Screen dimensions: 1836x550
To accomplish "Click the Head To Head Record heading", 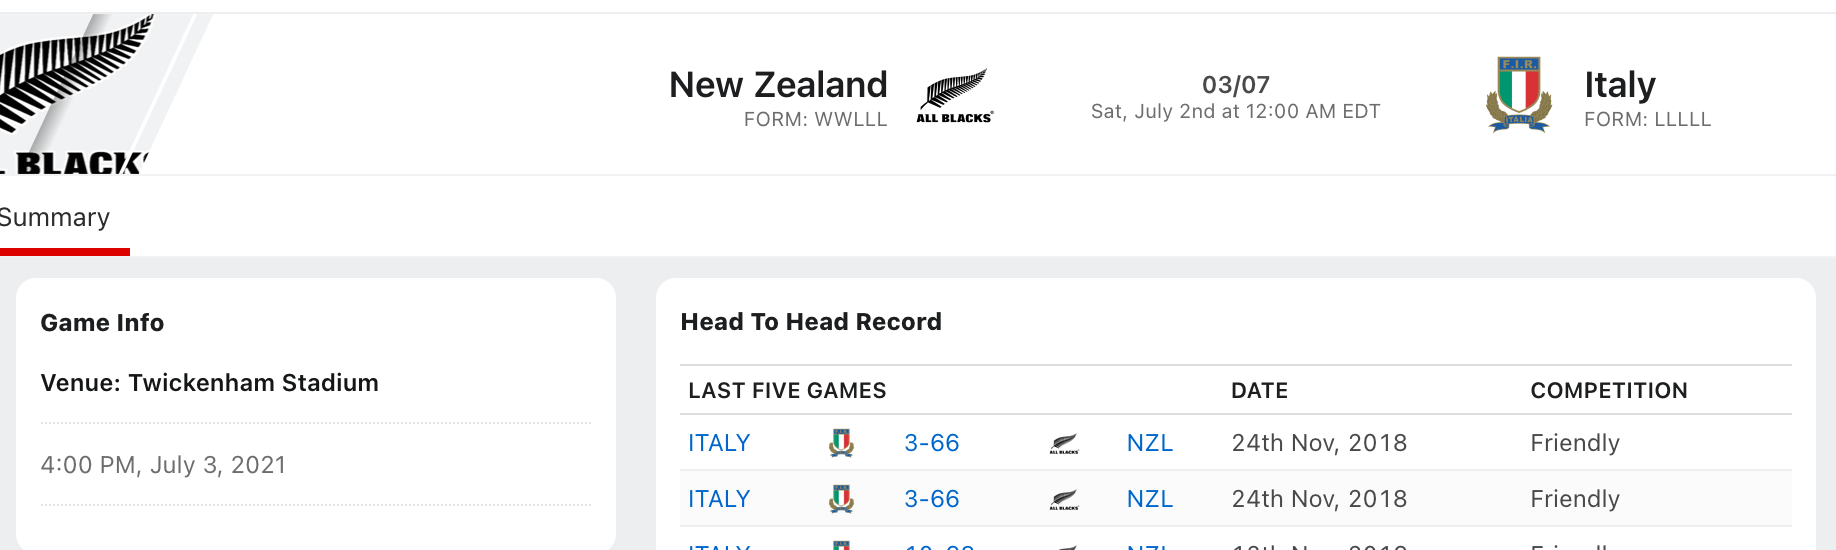I will (811, 322).
